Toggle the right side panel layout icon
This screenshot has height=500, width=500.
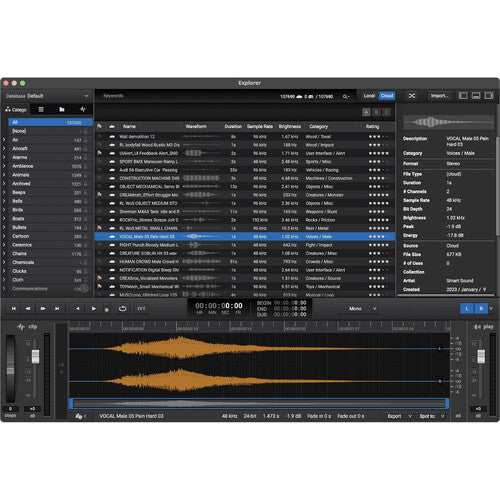[x=489, y=96]
